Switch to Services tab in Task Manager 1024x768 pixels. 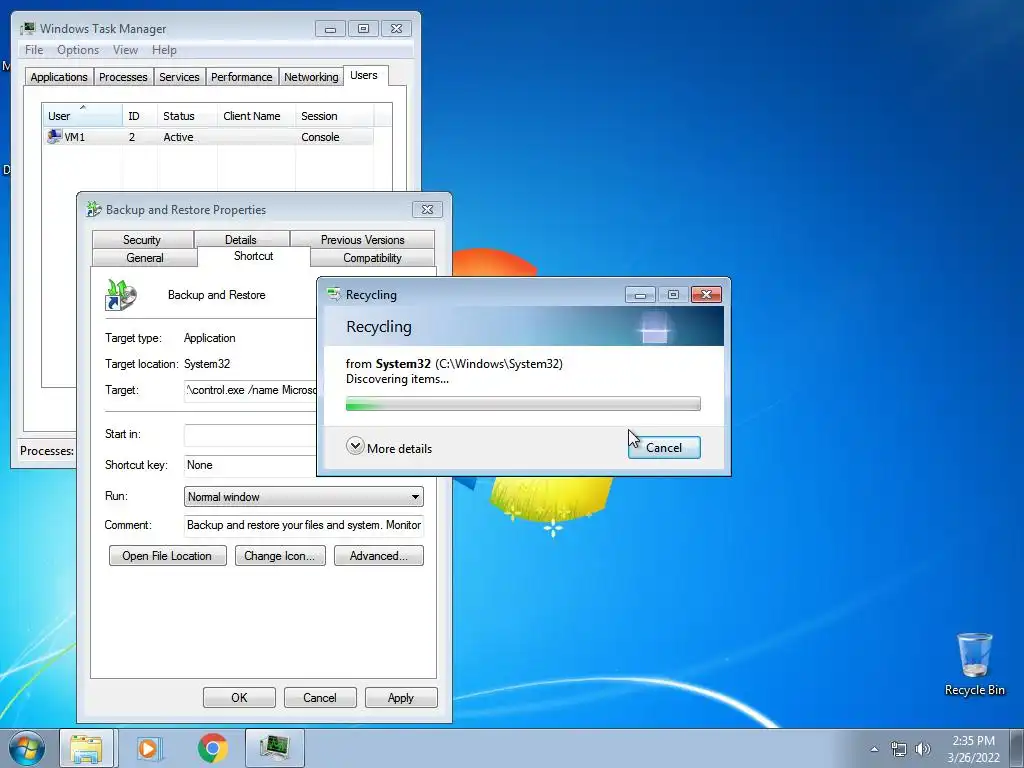click(179, 77)
